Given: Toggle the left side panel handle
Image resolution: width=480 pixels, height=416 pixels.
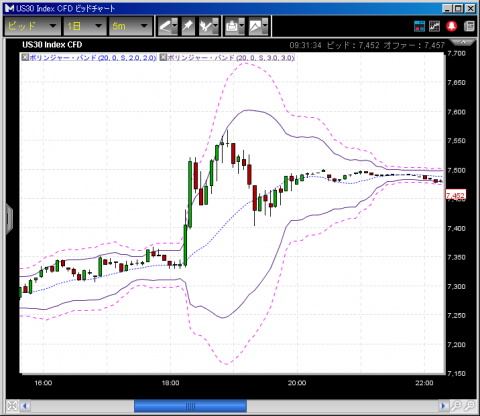Looking at the screenshot, I should (x=9, y=219).
